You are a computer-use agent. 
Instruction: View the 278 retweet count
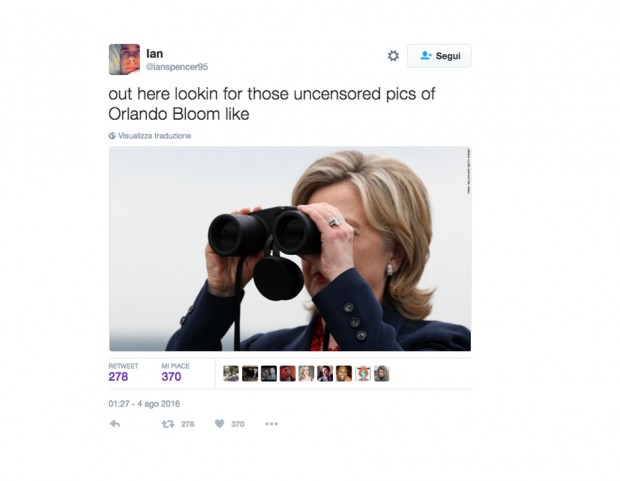coord(118,376)
